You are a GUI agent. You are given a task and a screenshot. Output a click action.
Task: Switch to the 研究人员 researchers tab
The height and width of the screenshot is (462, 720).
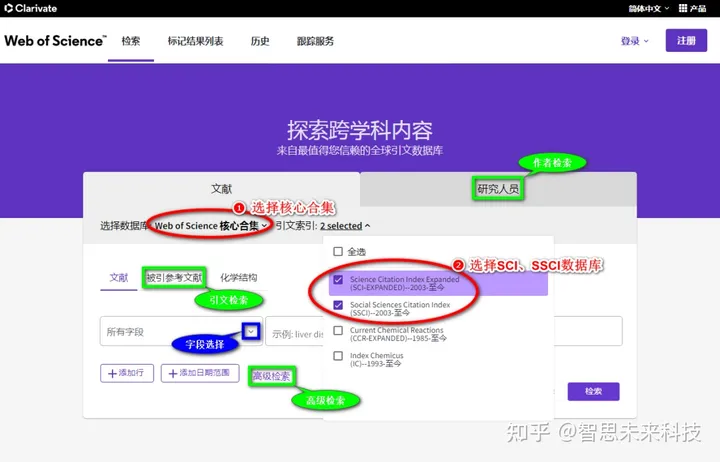click(x=498, y=189)
